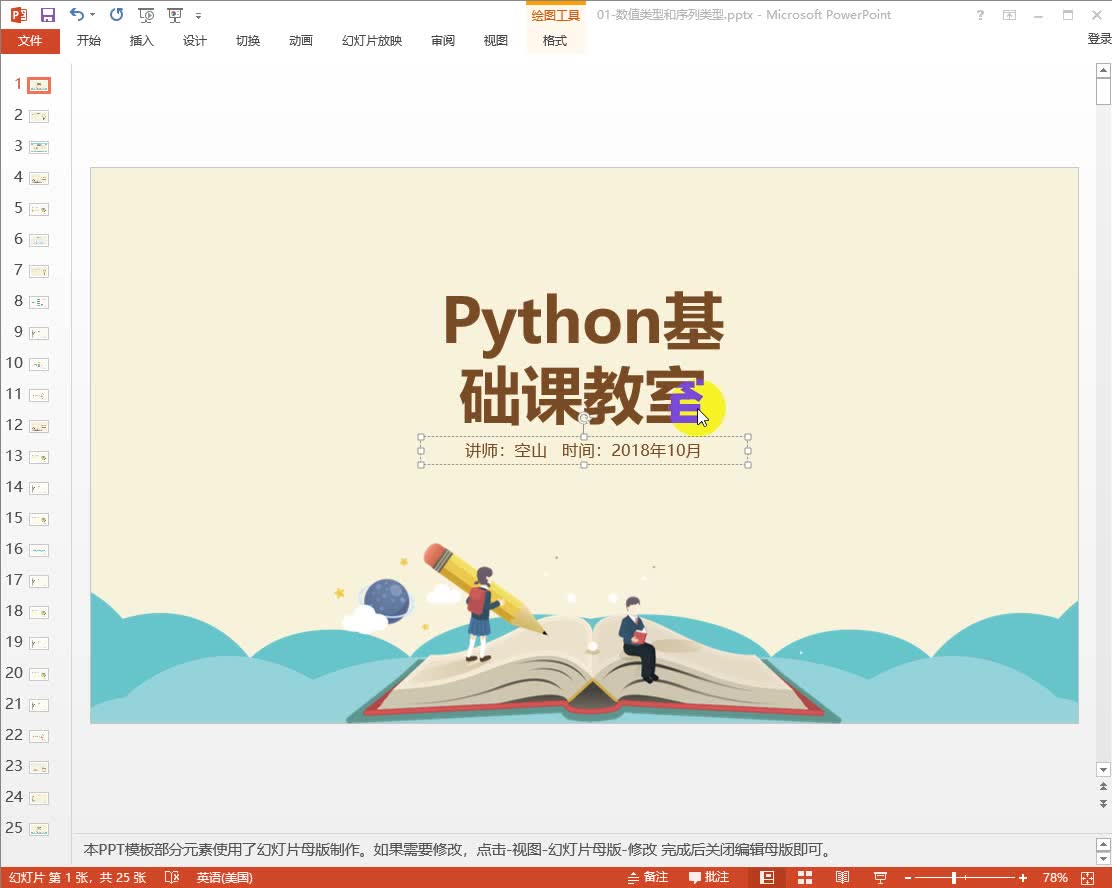The width and height of the screenshot is (1112, 888).
Task: Select the Save icon in Quick Access Toolbar
Action: pos(46,14)
